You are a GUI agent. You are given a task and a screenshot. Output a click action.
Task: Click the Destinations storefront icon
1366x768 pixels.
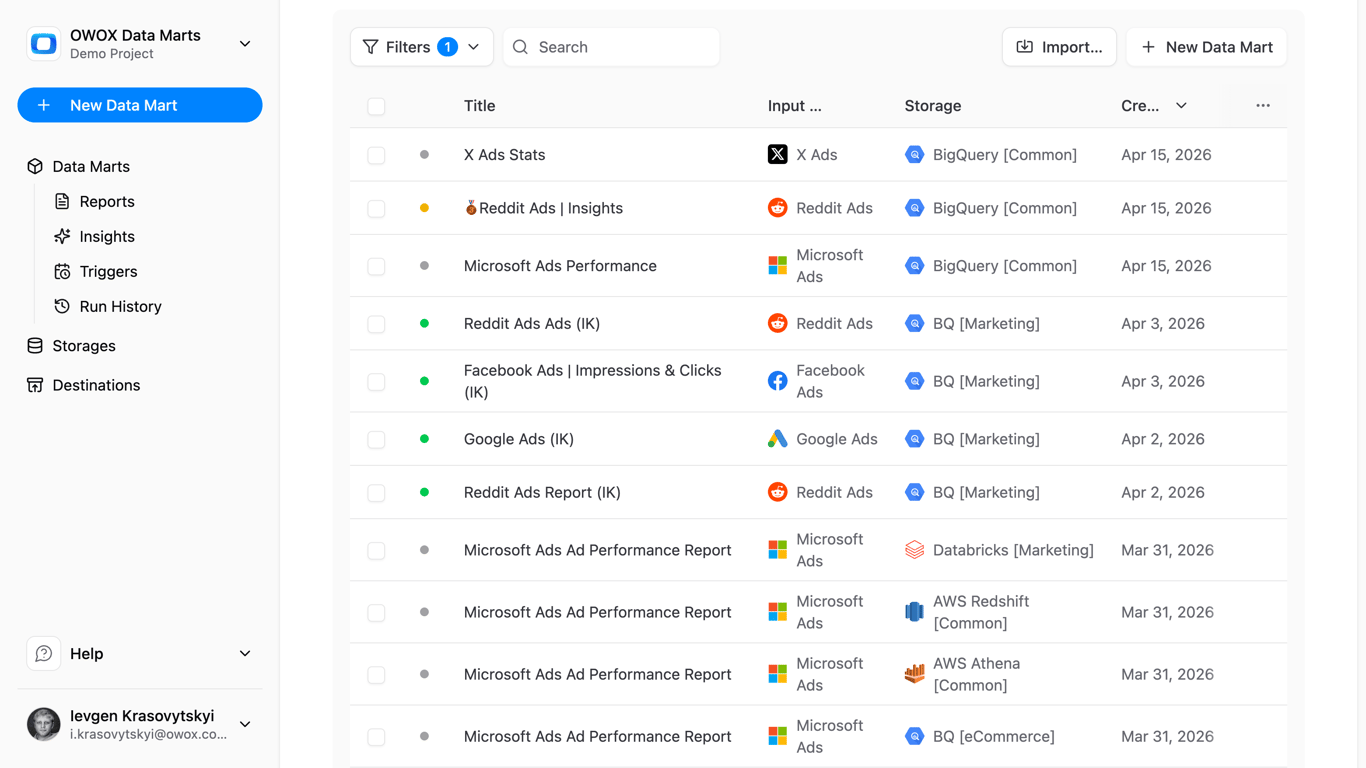pyautogui.click(x=35, y=385)
